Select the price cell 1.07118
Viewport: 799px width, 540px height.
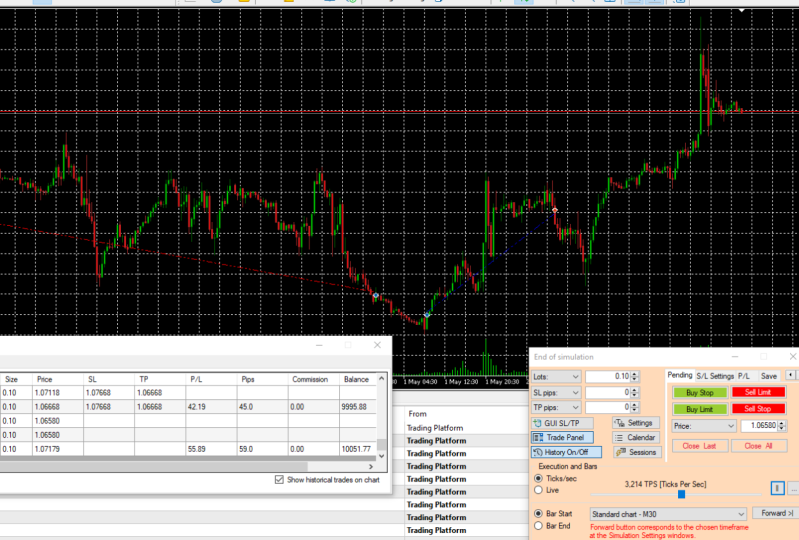click(58, 393)
